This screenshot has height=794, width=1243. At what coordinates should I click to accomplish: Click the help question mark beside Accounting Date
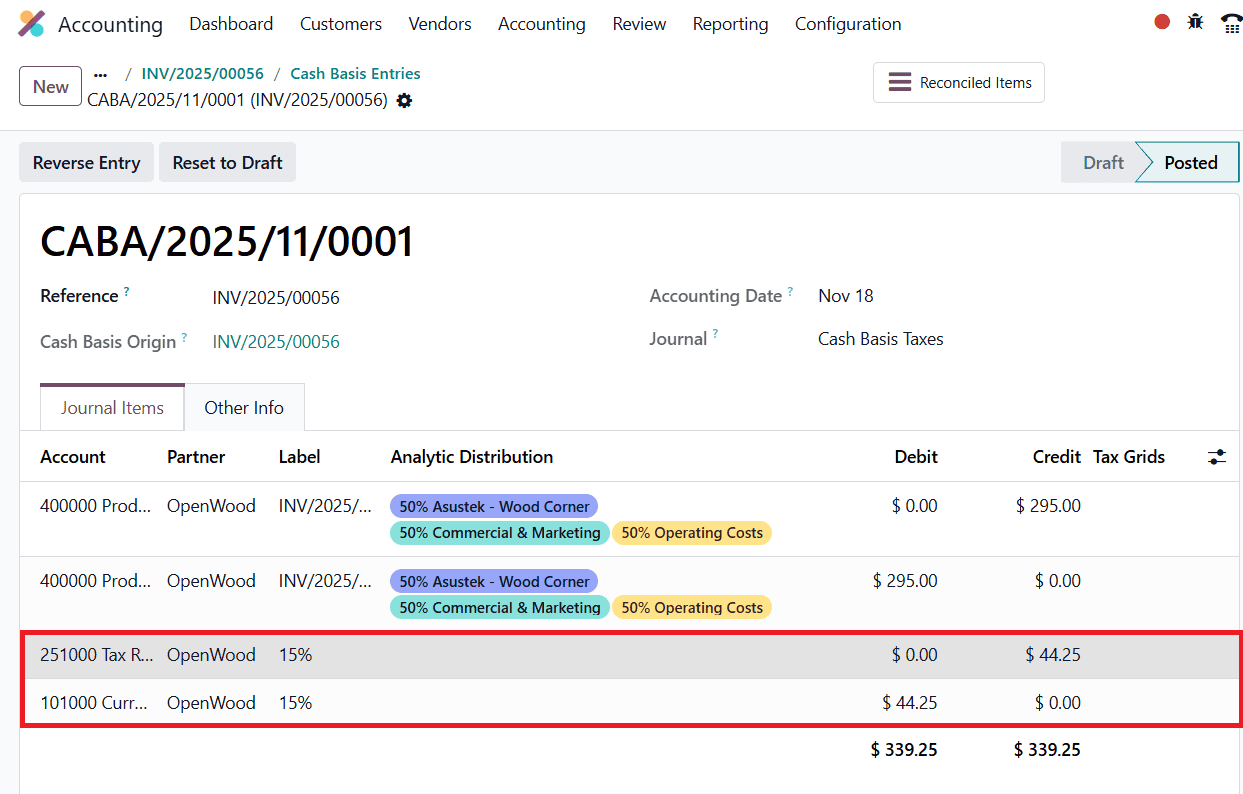[791, 290]
